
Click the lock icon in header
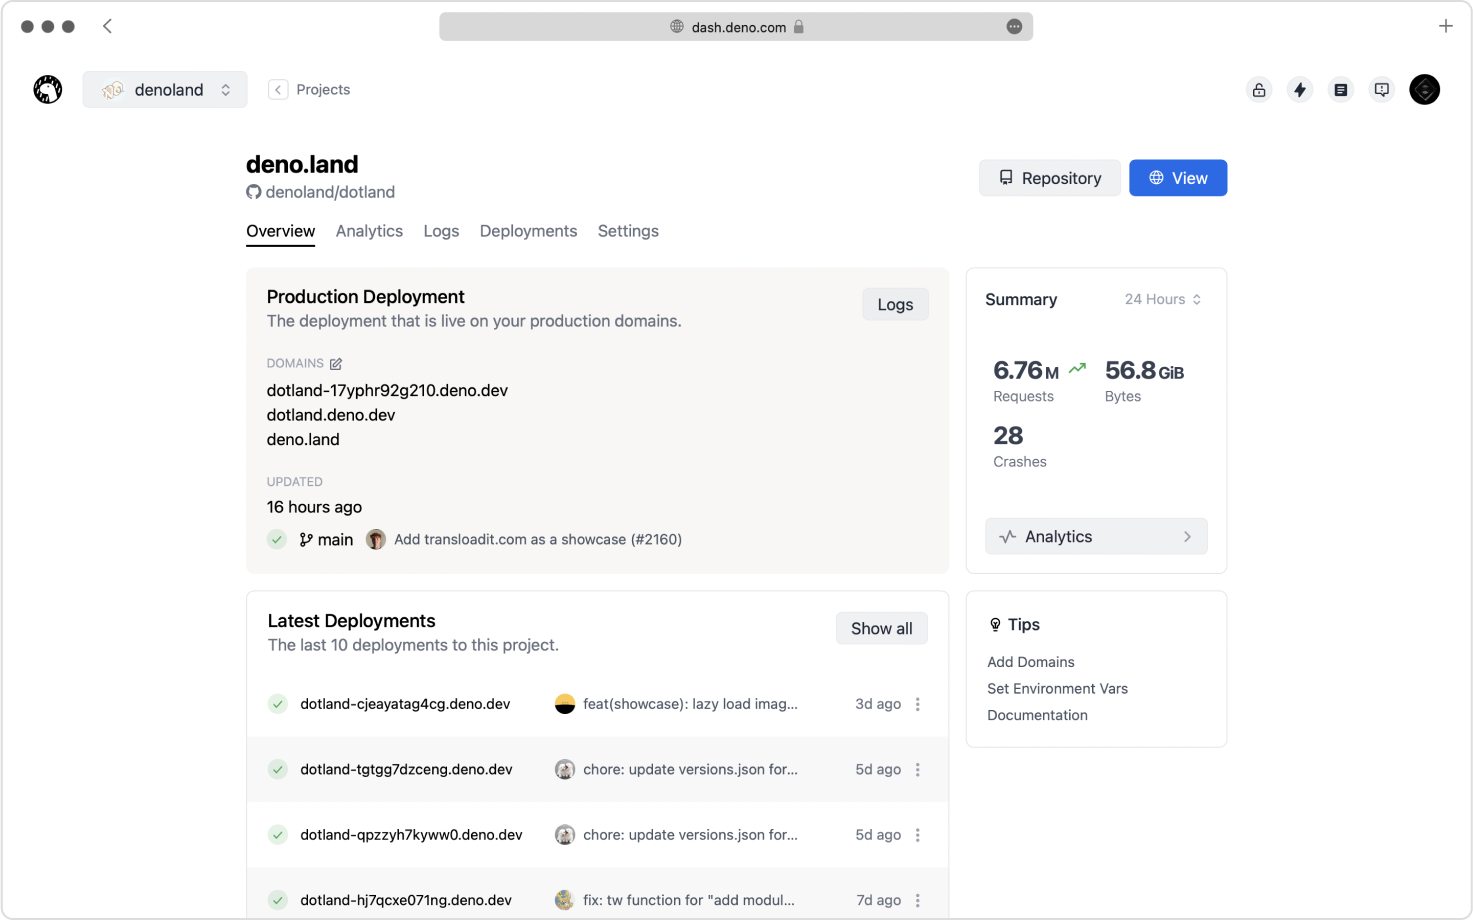tap(1259, 90)
